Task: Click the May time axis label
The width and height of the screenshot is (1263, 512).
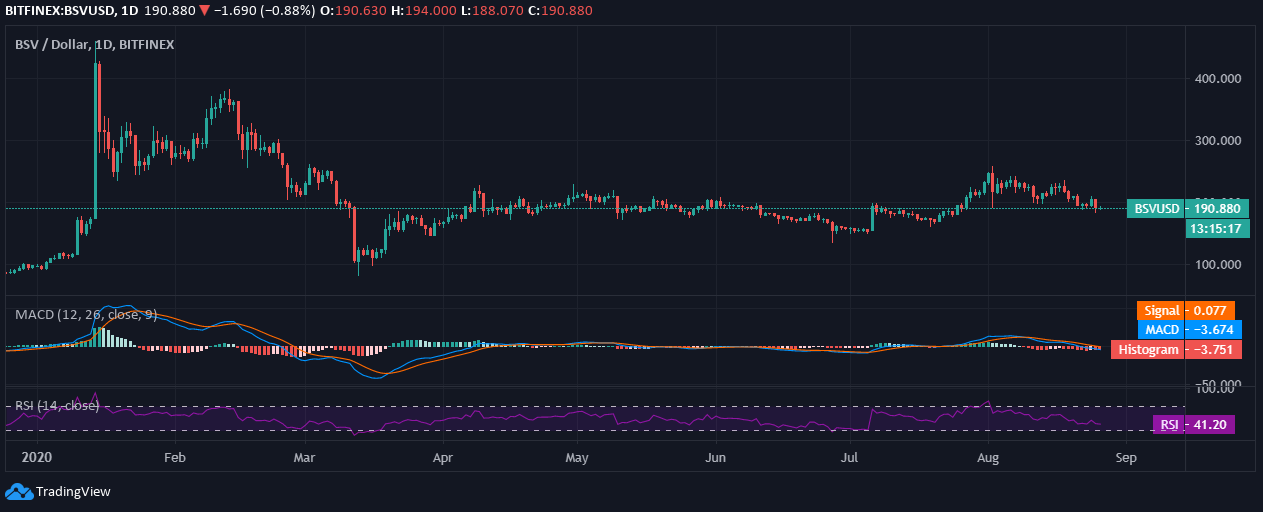Action: click(x=577, y=459)
